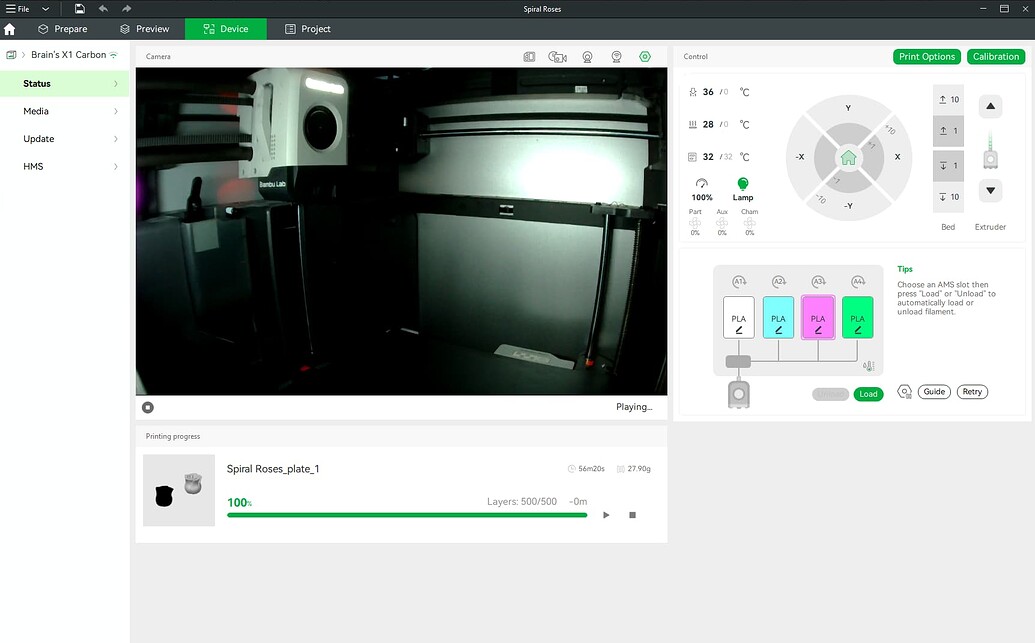Select Media in the sidebar
The width and height of the screenshot is (1035, 643).
coord(65,112)
